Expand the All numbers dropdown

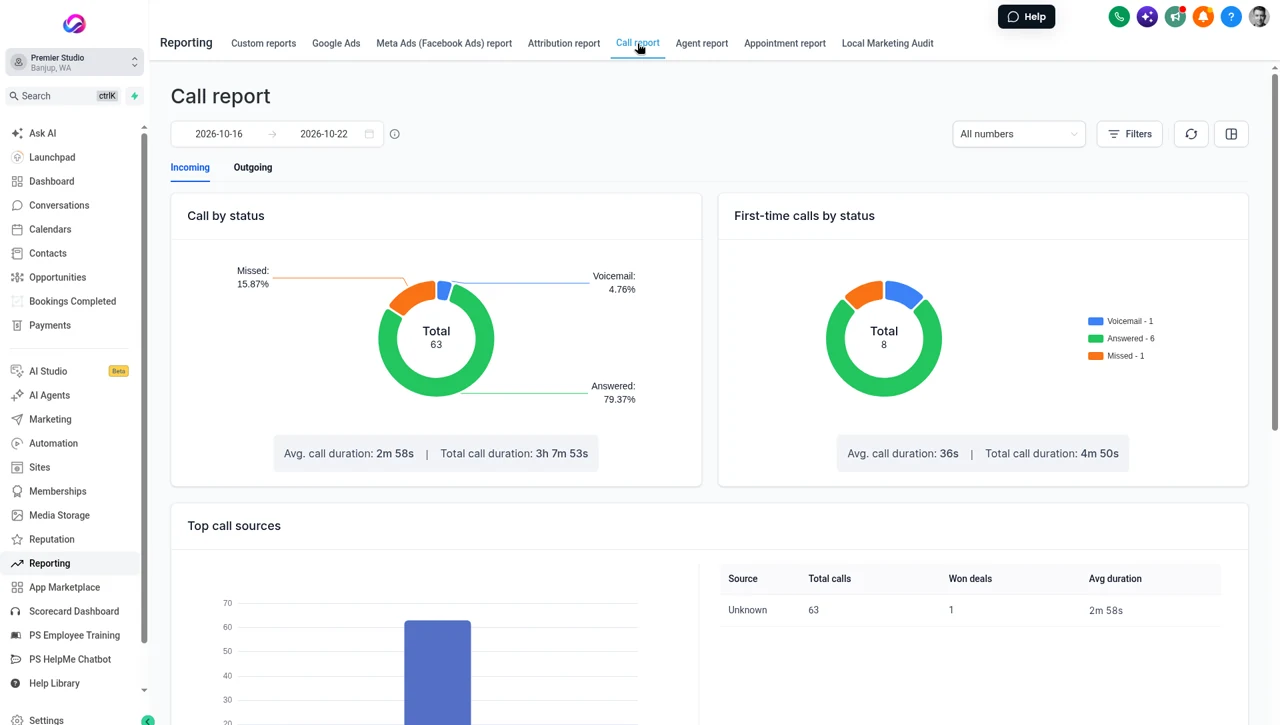1019,134
